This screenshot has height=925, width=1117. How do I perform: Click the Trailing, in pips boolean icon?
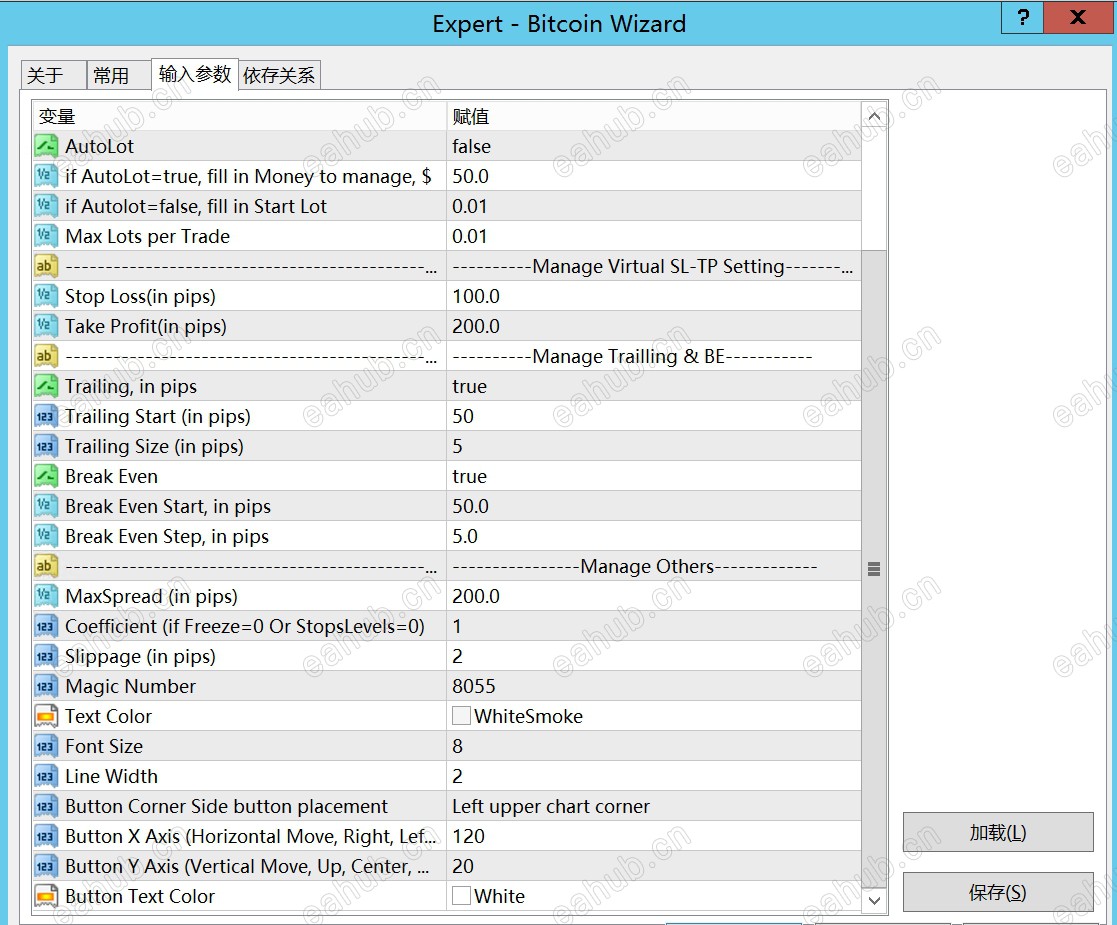[x=46, y=386]
